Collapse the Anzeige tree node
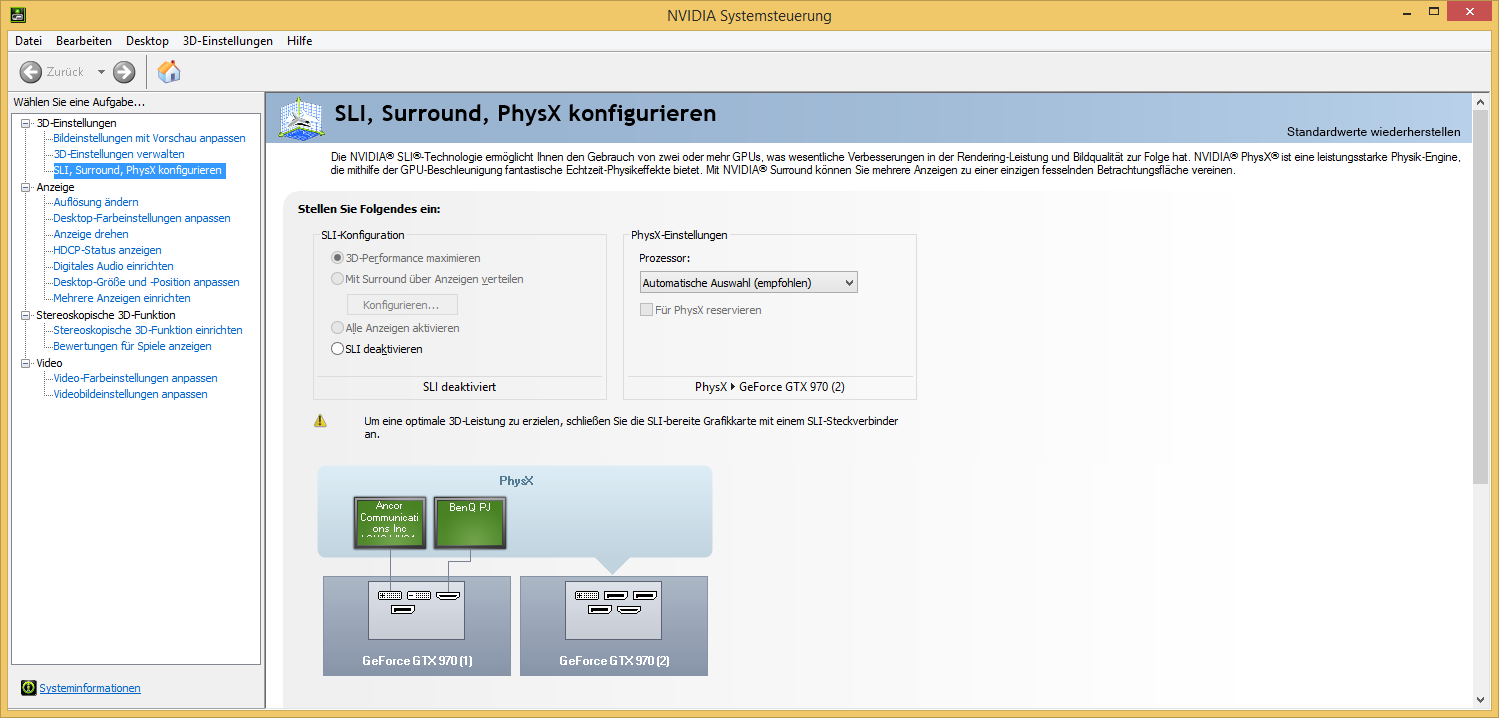This screenshot has width=1499, height=718. tap(26, 187)
